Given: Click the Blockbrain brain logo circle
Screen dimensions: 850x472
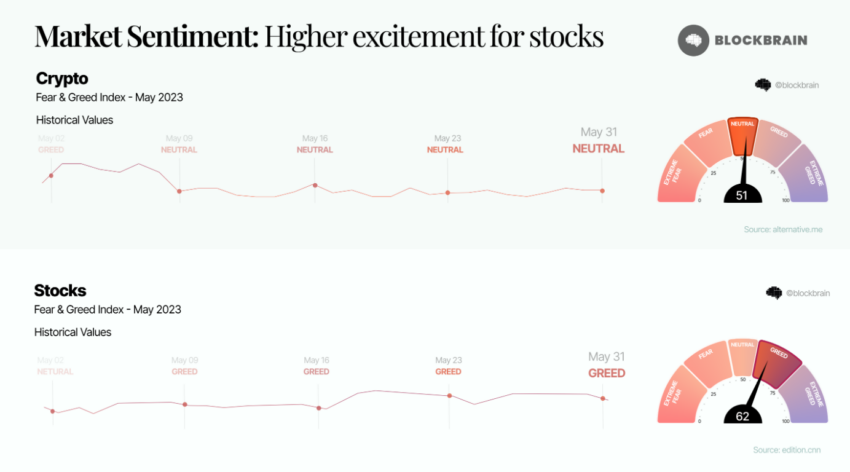Looking at the screenshot, I should tap(693, 40).
